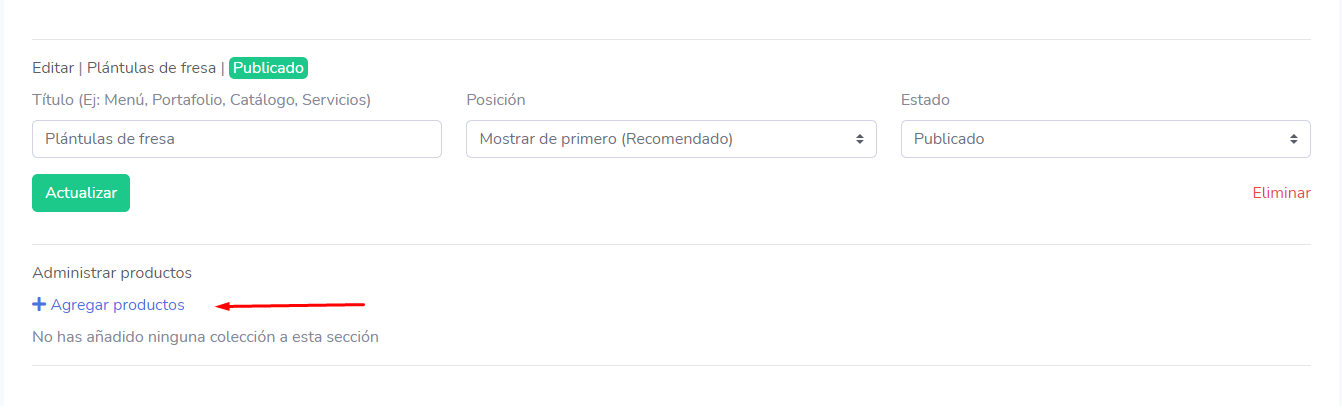Screen dimensions: 1342x414
Task: Click the arrow icon on Posición select
Action: [x=859, y=139]
